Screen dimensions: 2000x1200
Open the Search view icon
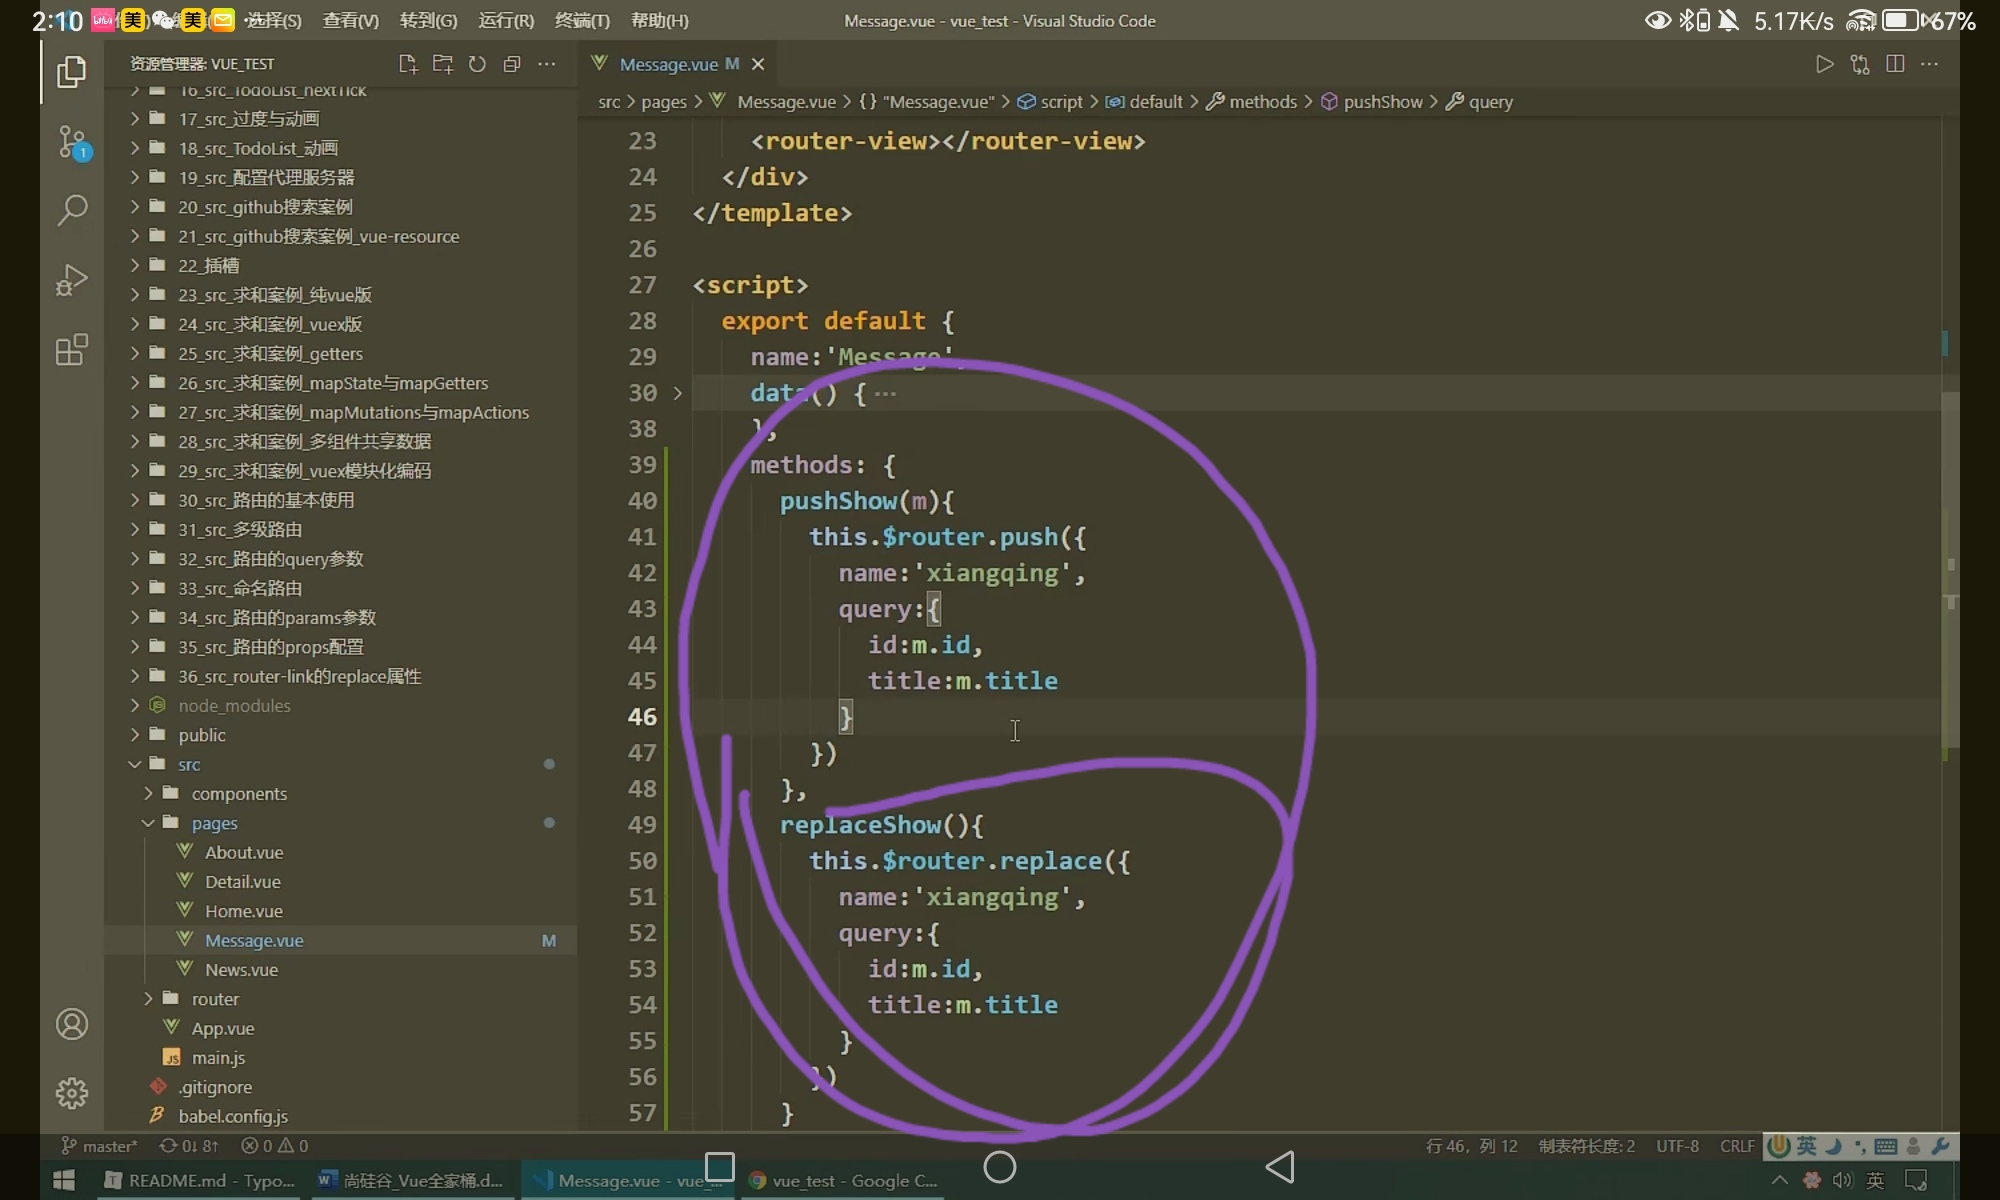point(72,210)
